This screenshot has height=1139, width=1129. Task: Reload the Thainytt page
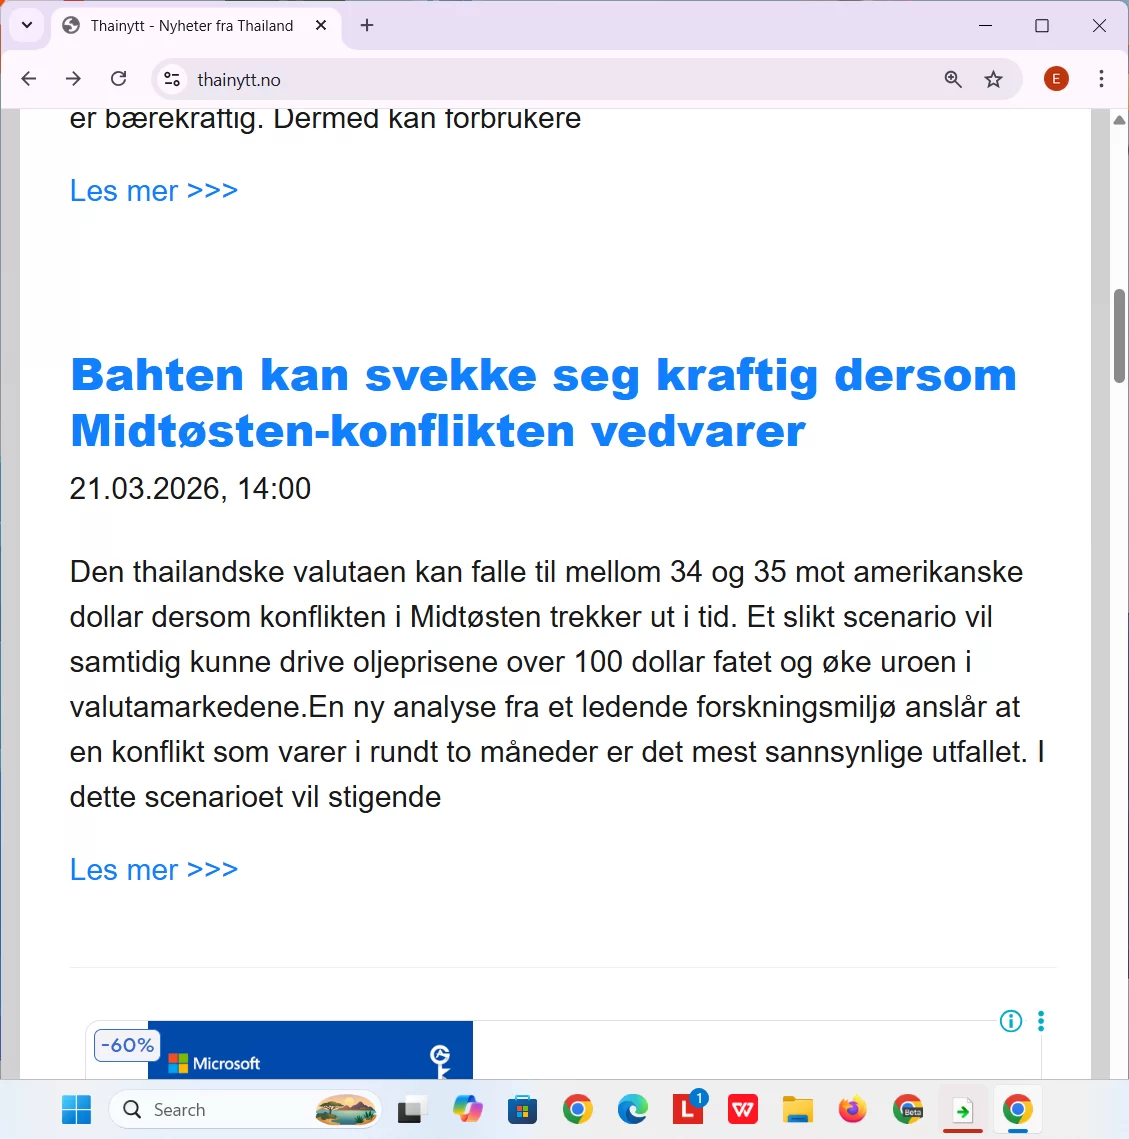[x=118, y=78]
